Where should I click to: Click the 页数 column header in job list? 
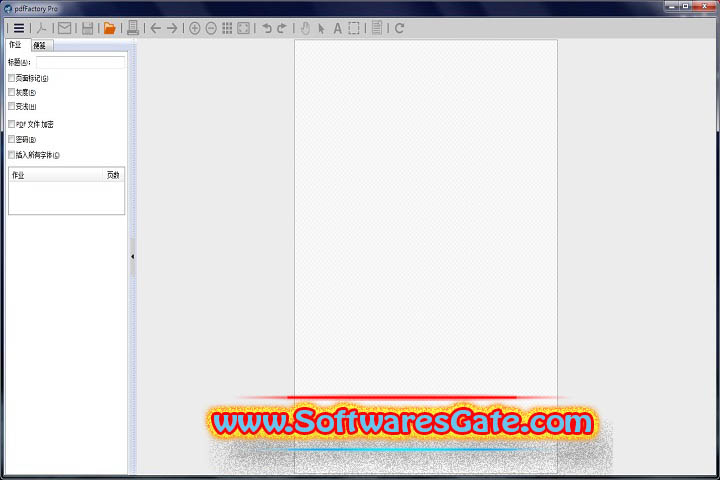113,175
